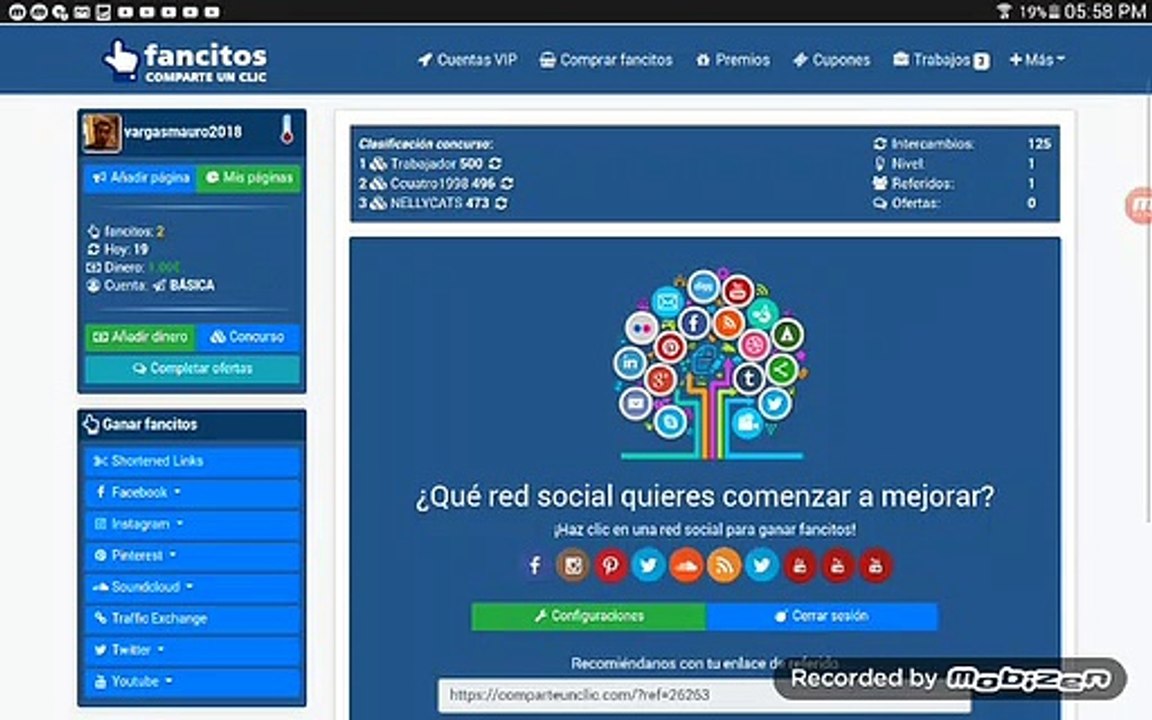The width and height of the screenshot is (1152, 720).
Task: Go to Comprar fancitos in the navigation bar
Action: 606,60
